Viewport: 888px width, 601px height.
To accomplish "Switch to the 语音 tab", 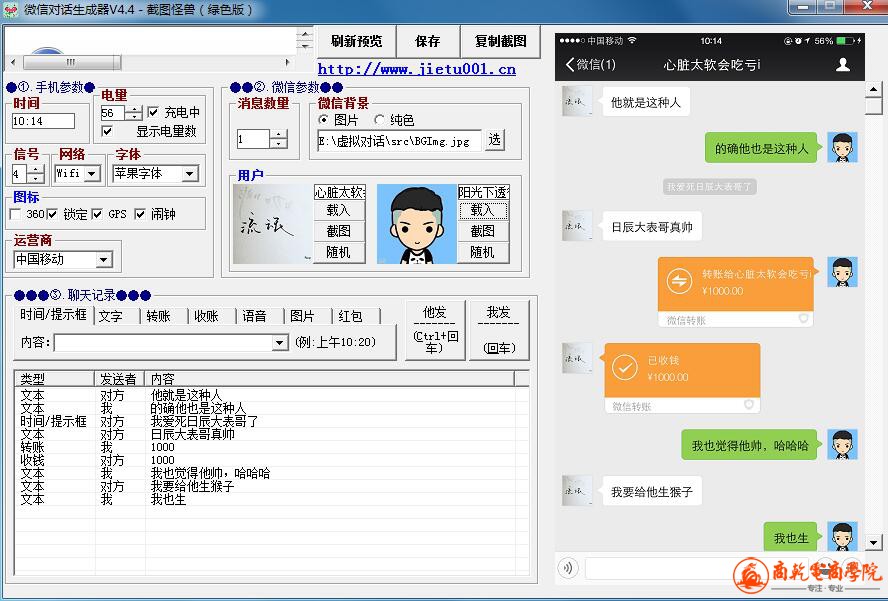I will pos(254,316).
